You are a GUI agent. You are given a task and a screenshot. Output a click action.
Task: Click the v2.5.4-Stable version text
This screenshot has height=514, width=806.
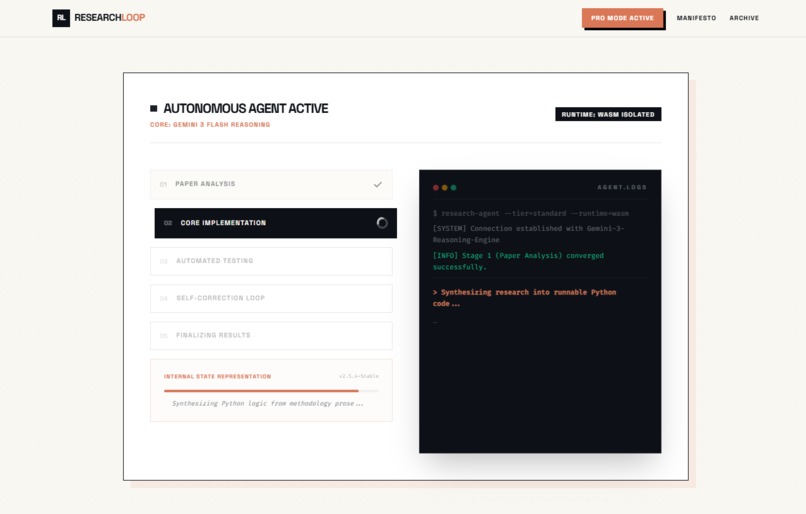tap(359, 376)
